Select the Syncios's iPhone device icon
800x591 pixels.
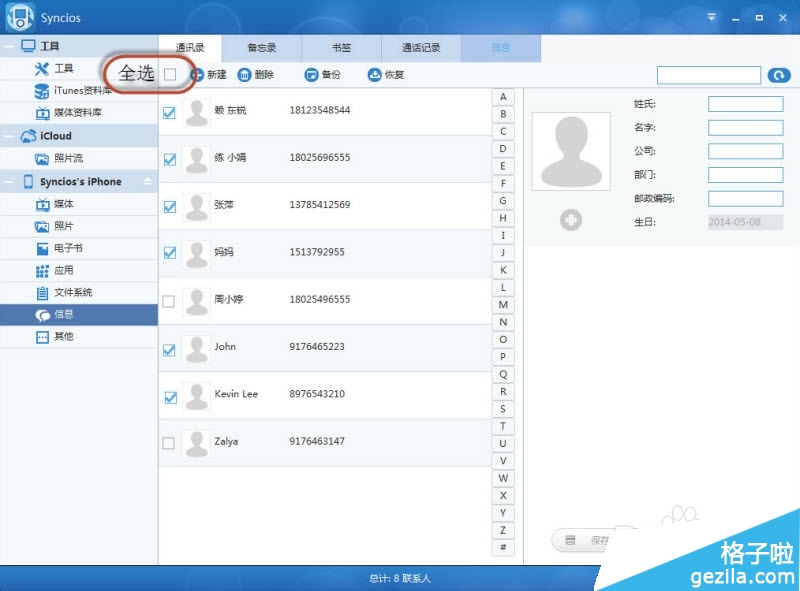(x=28, y=181)
